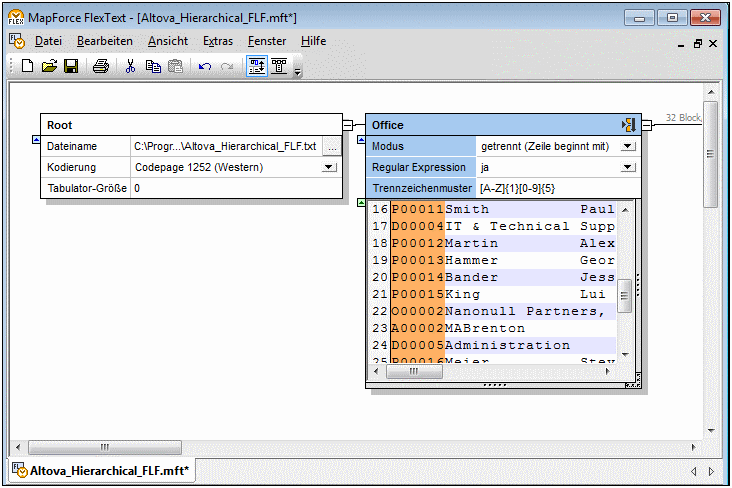Open the Extras menu

(x=217, y=41)
